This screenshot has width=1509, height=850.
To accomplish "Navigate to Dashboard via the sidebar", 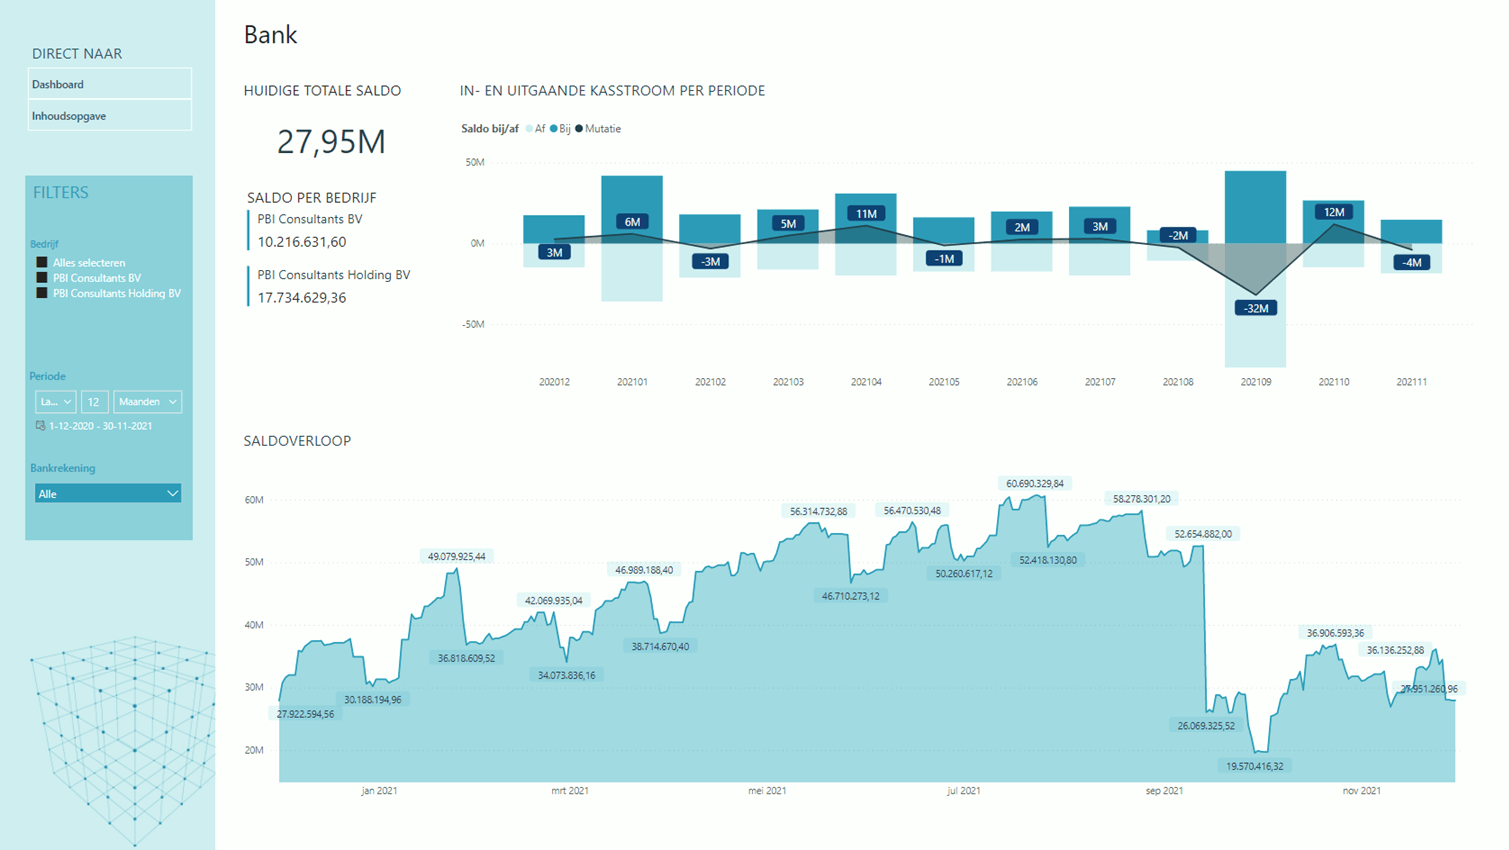I will 110,84.
